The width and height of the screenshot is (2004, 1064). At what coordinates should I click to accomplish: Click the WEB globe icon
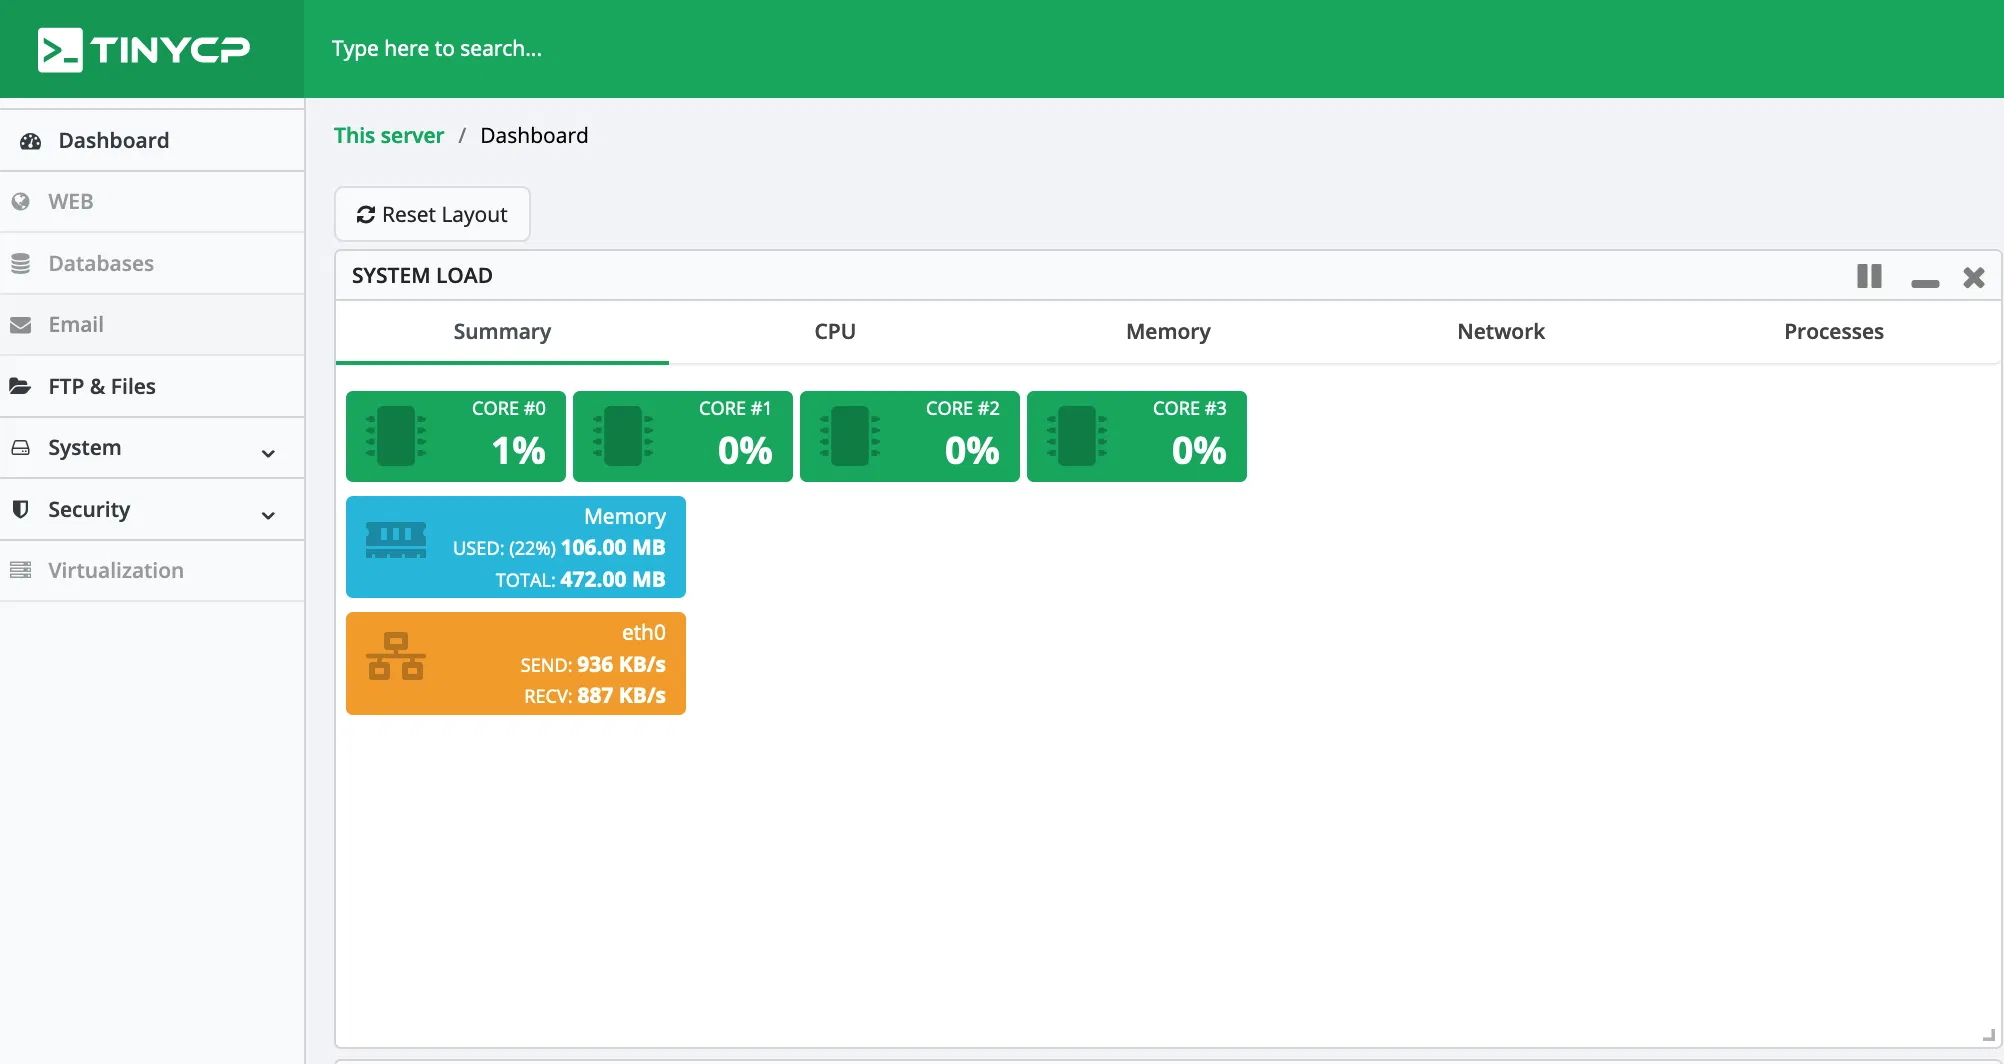pyautogui.click(x=20, y=202)
